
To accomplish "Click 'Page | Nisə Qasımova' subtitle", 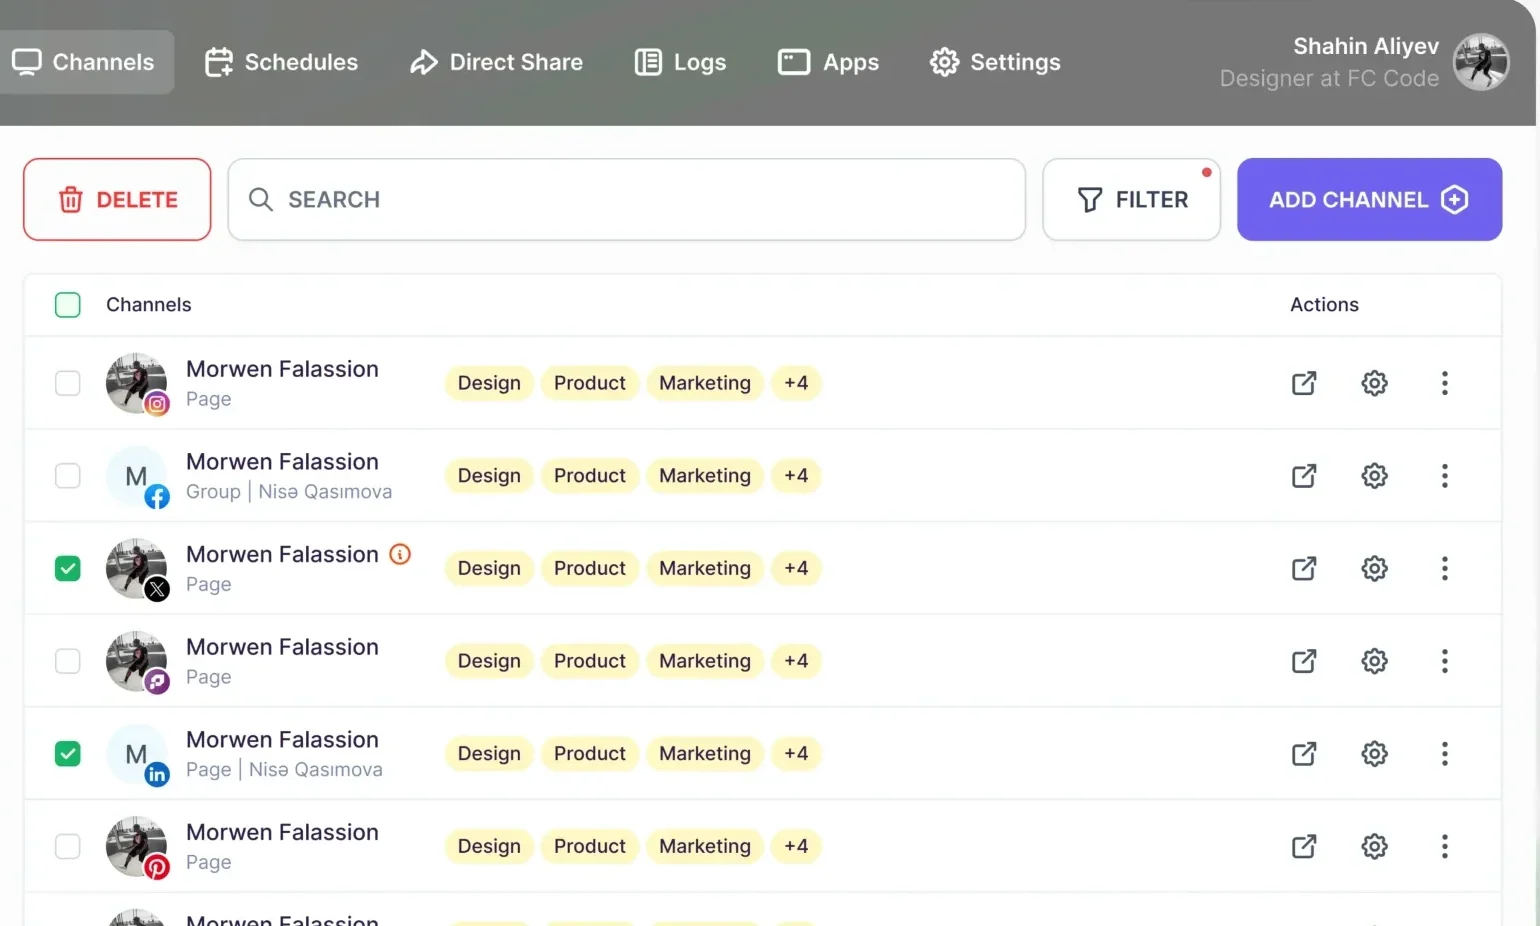I will point(284,770).
